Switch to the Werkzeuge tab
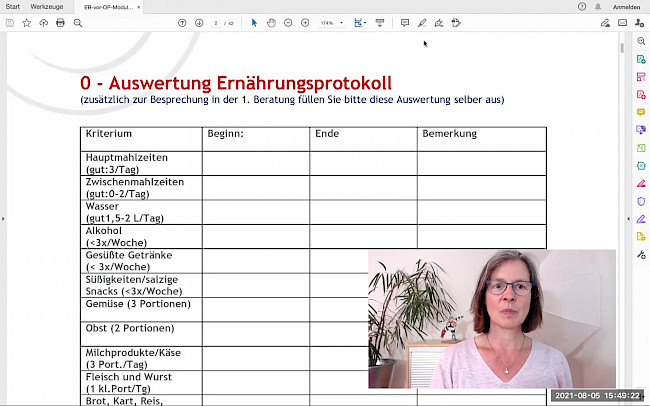The width and height of the screenshot is (650, 406). 47,7
